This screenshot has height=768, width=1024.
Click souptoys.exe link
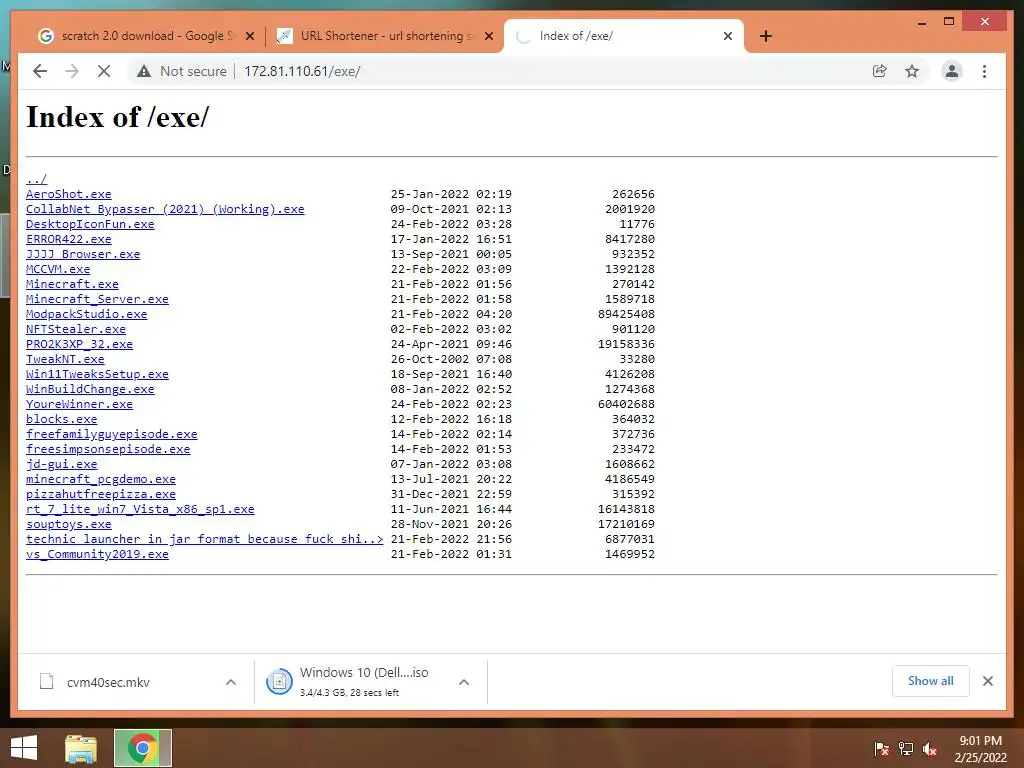[69, 524]
